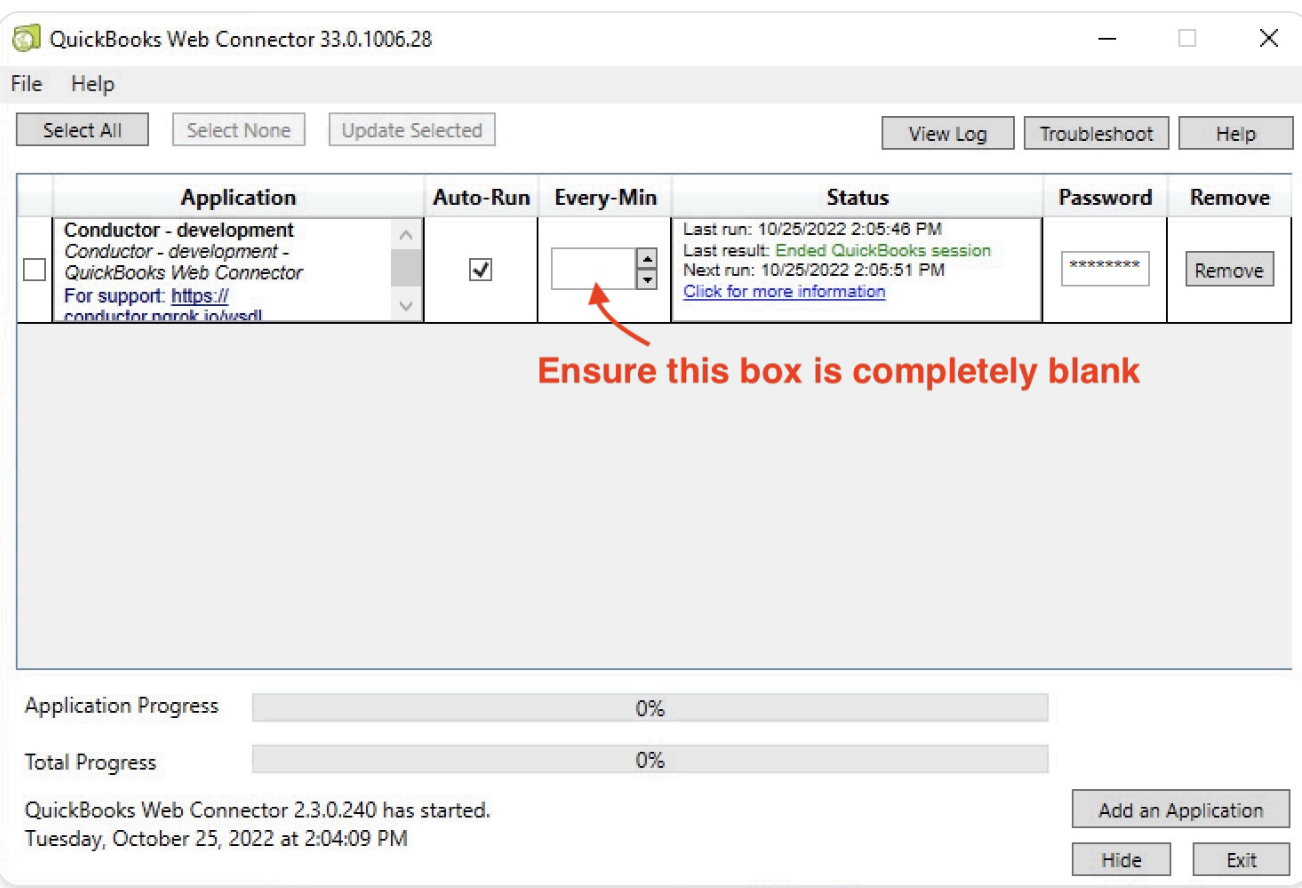The width and height of the screenshot is (1302, 888).
Task: Open the Click for more information link
Action: click(784, 291)
